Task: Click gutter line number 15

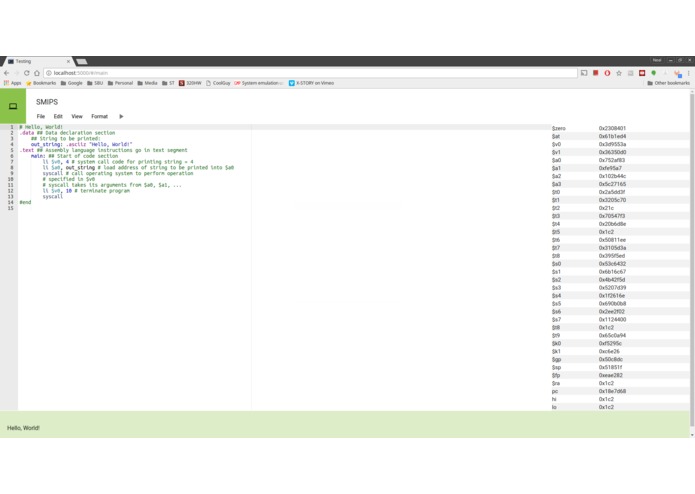Action: tap(11, 208)
